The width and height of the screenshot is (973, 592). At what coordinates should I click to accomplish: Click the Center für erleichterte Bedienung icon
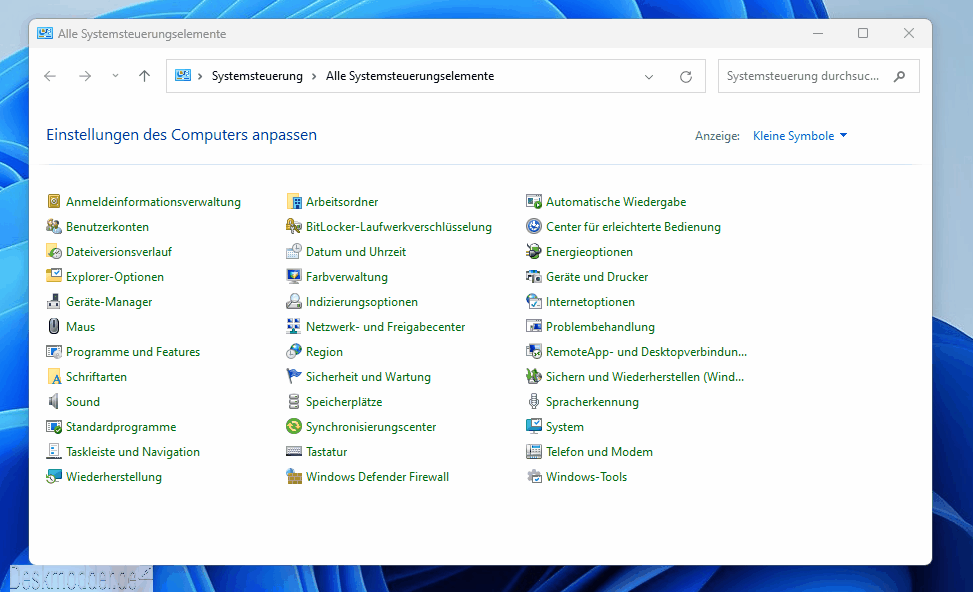tap(534, 226)
